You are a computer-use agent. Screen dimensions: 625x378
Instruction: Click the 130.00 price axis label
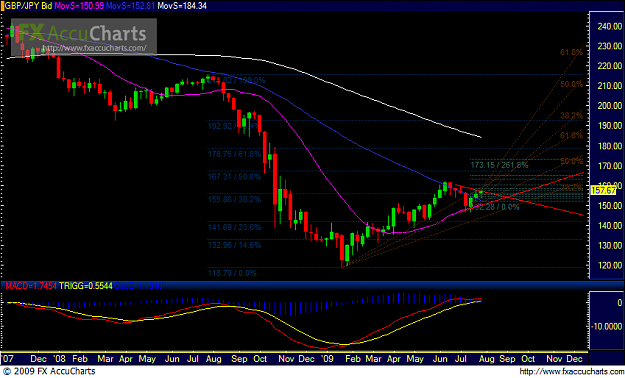(x=610, y=246)
